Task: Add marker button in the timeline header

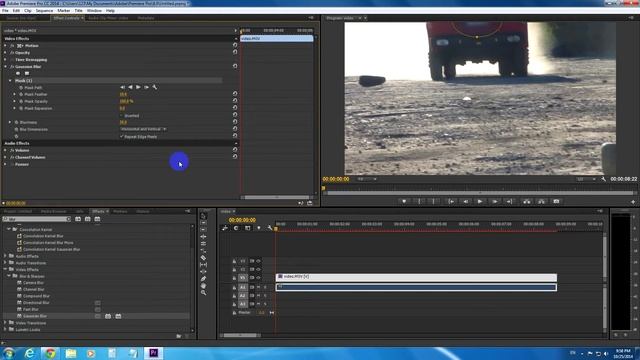Action: coord(259,228)
